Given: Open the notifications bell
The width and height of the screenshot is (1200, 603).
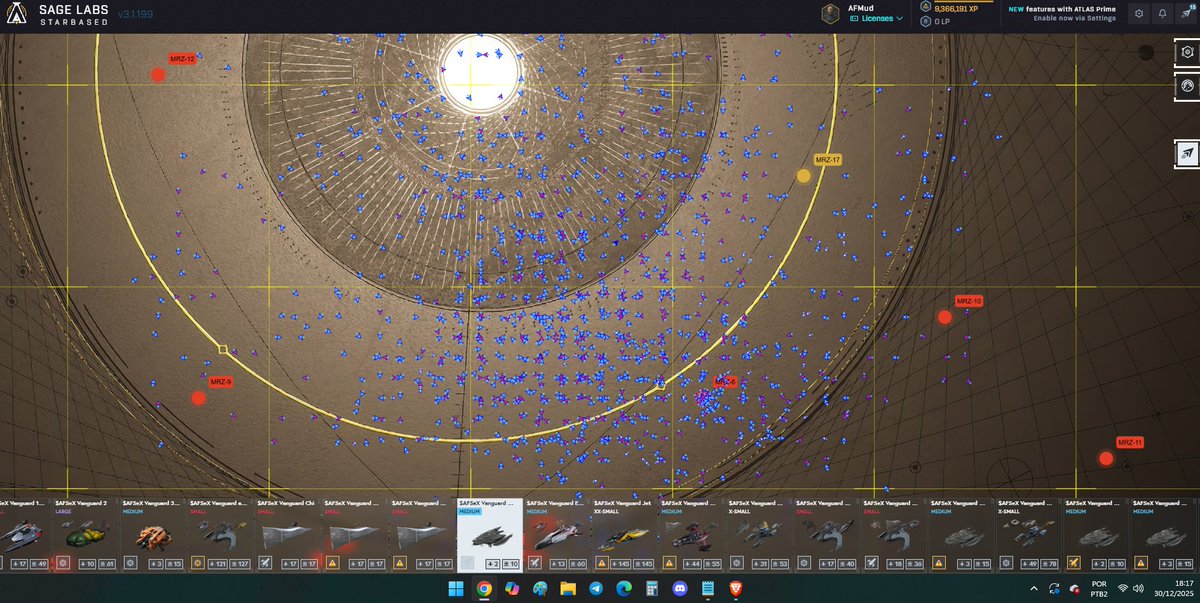Looking at the screenshot, I should pos(1162,14).
